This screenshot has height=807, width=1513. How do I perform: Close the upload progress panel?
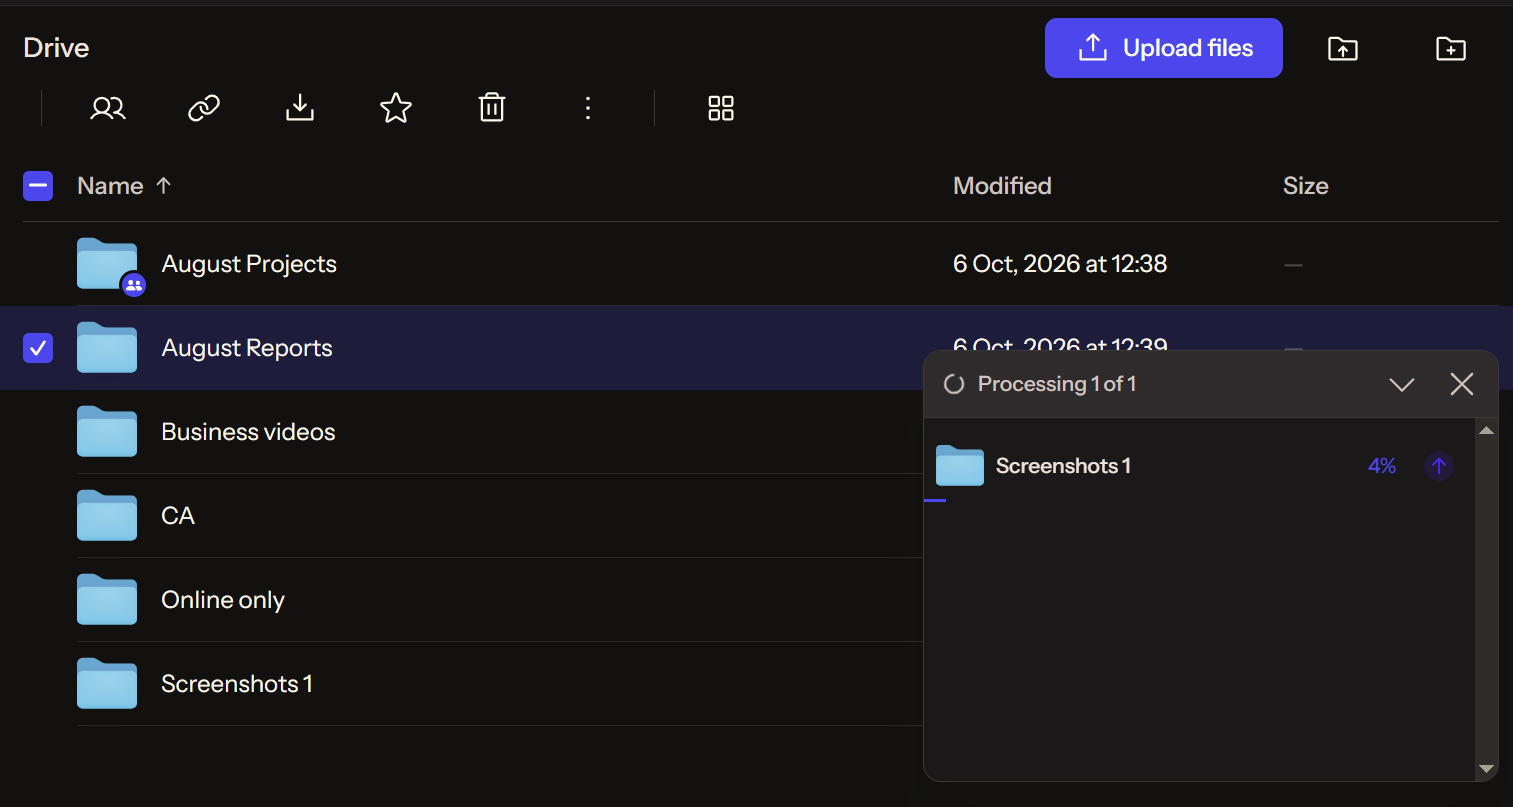pos(1462,384)
